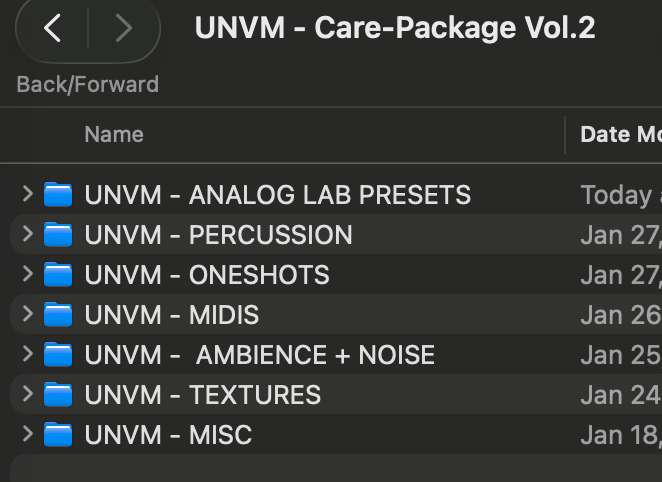Click the Forward navigation arrow
The image size is (662, 482).
(x=124, y=29)
